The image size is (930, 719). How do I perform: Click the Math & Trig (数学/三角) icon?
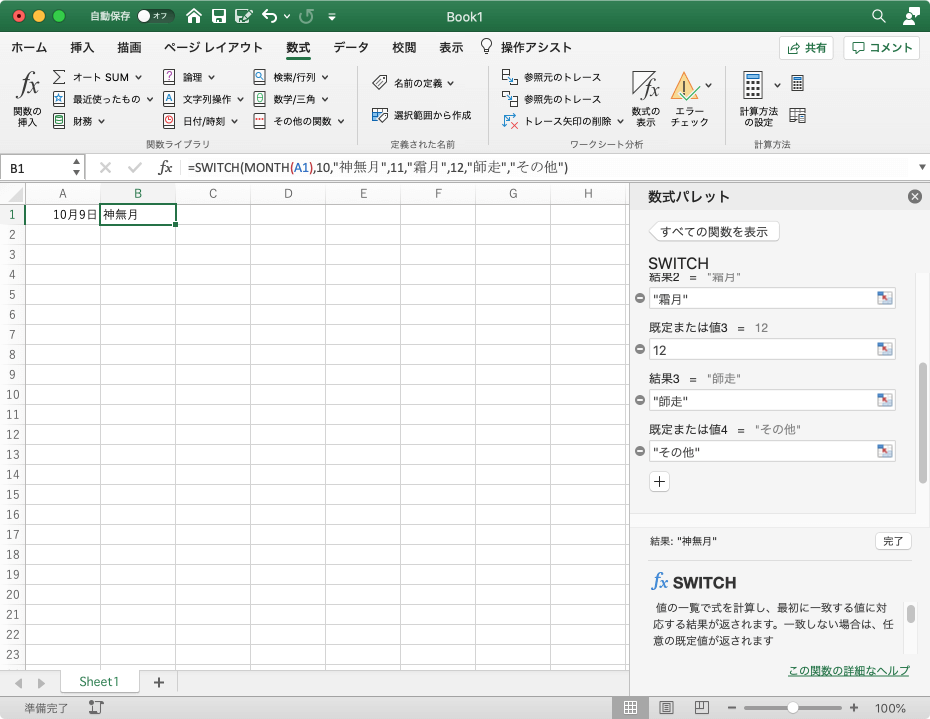click(260, 99)
